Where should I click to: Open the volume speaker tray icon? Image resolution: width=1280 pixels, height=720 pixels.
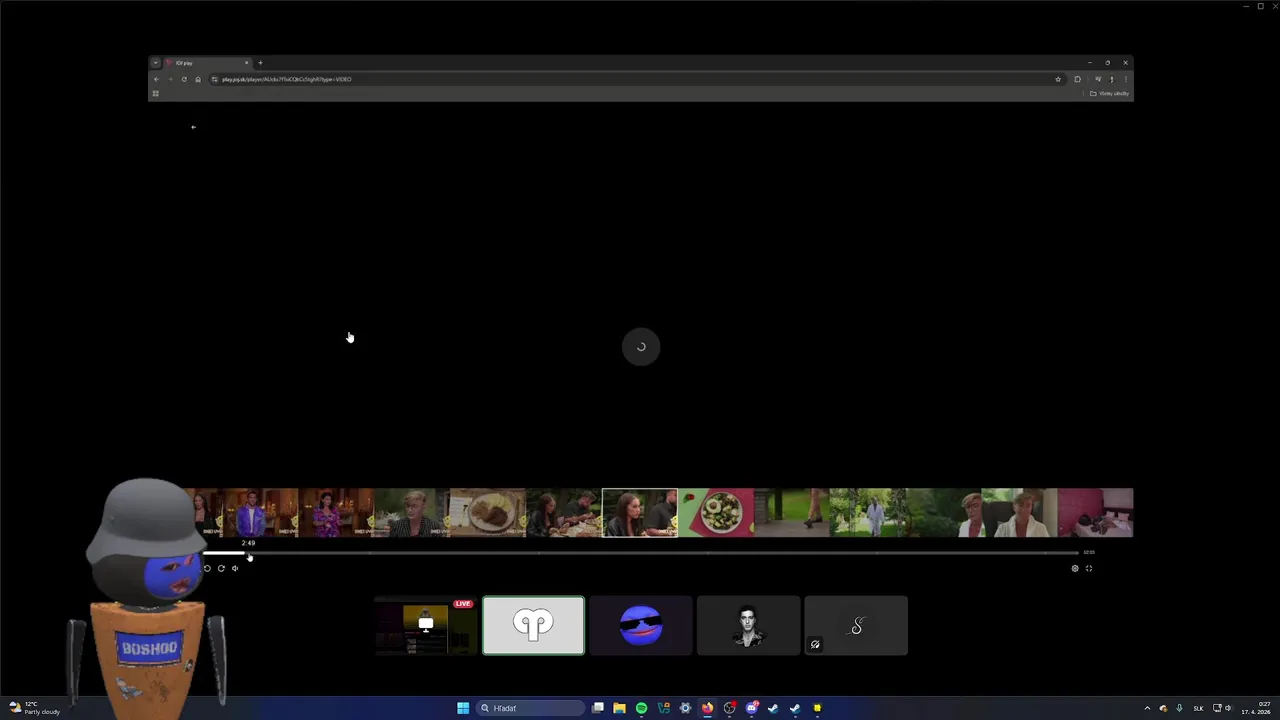click(x=1228, y=708)
